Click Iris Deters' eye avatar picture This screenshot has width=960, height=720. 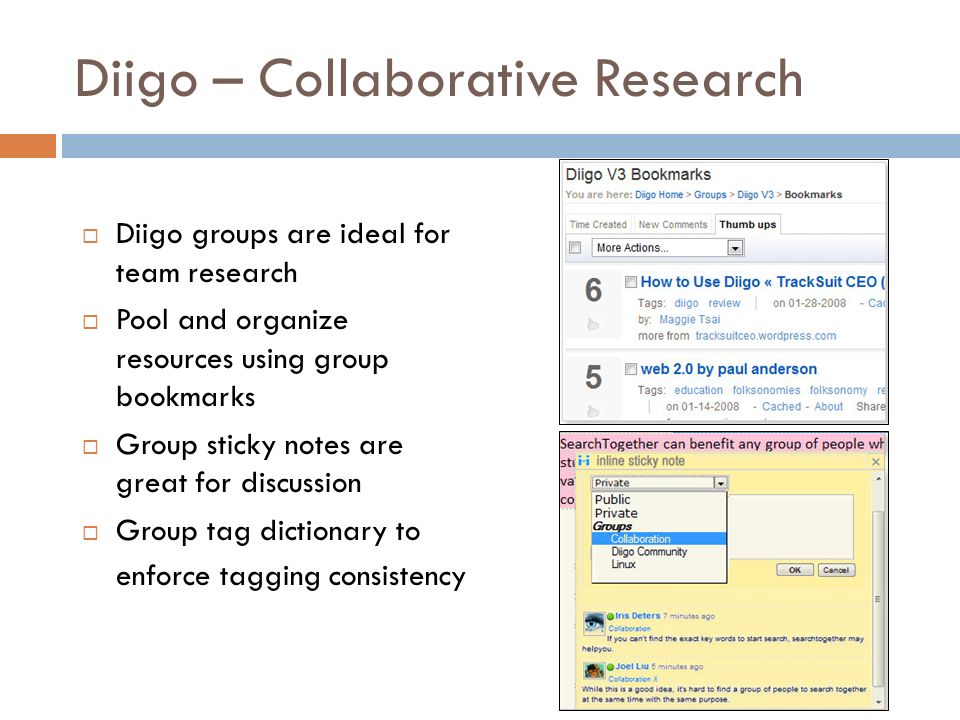pyautogui.click(x=593, y=623)
